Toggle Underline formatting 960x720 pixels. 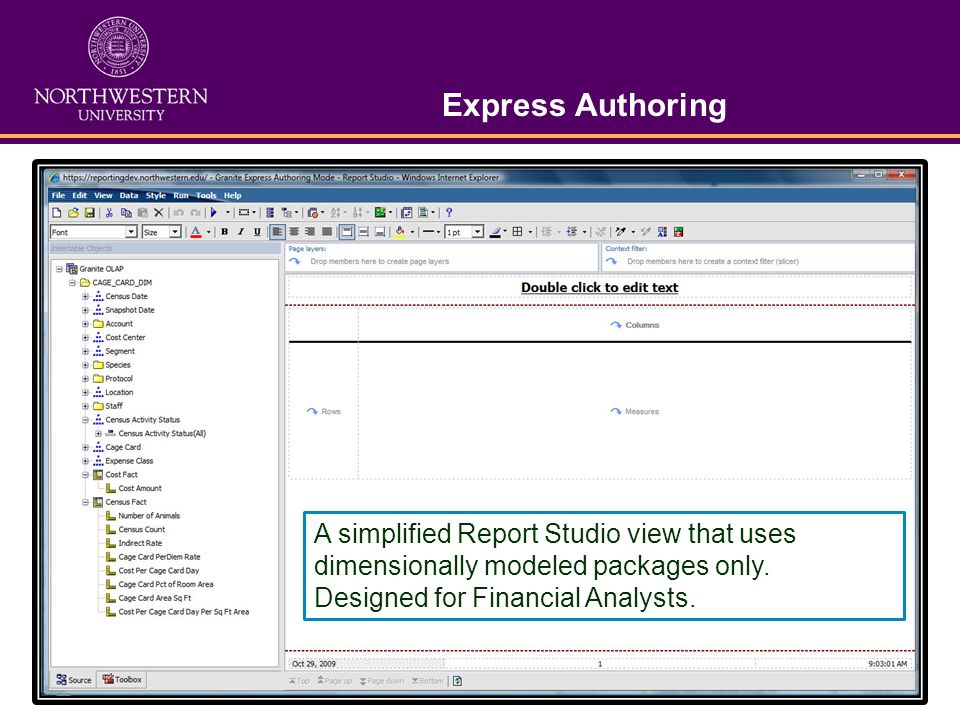tap(257, 231)
